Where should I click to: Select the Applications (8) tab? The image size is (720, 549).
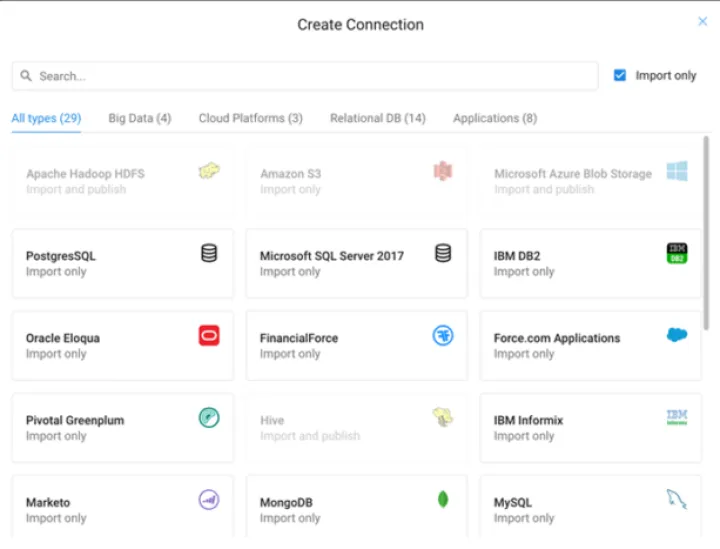494,118
